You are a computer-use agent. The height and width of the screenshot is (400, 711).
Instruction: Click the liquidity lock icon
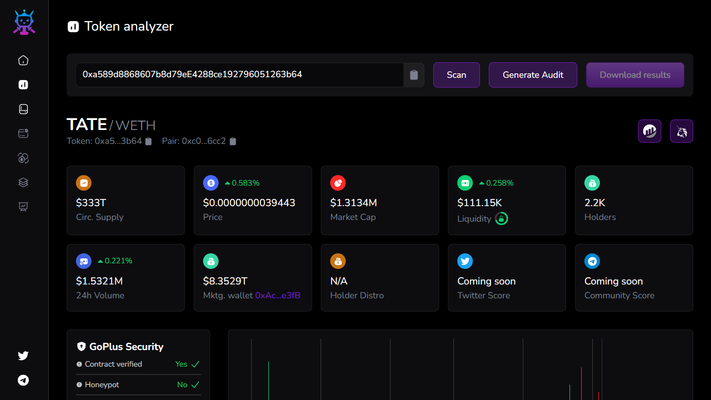tap(501, 219)
